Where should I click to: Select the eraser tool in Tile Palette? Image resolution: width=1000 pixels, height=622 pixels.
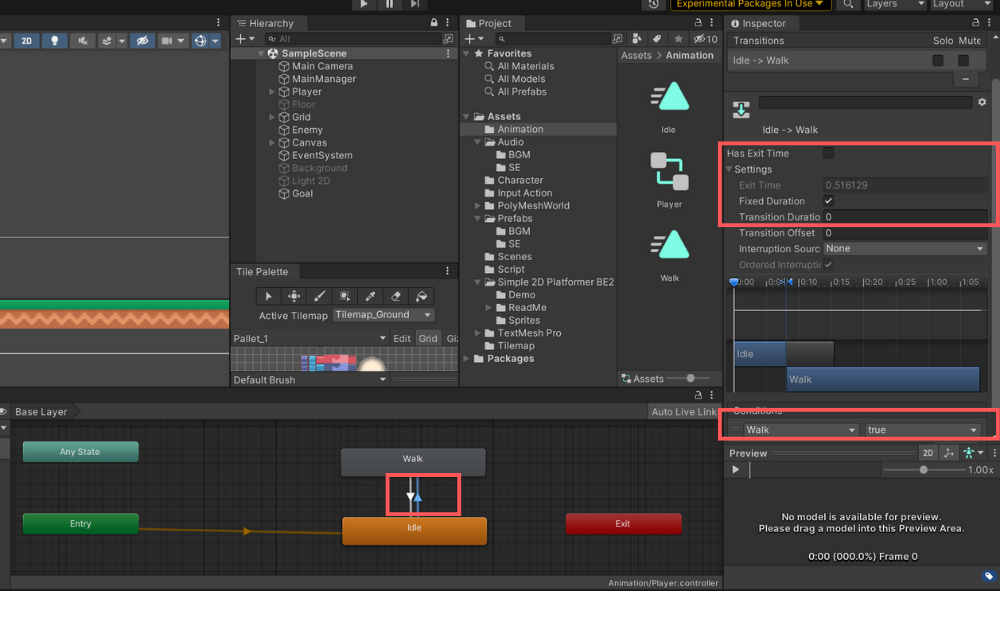pyautogui.click(x=396, y=296)
